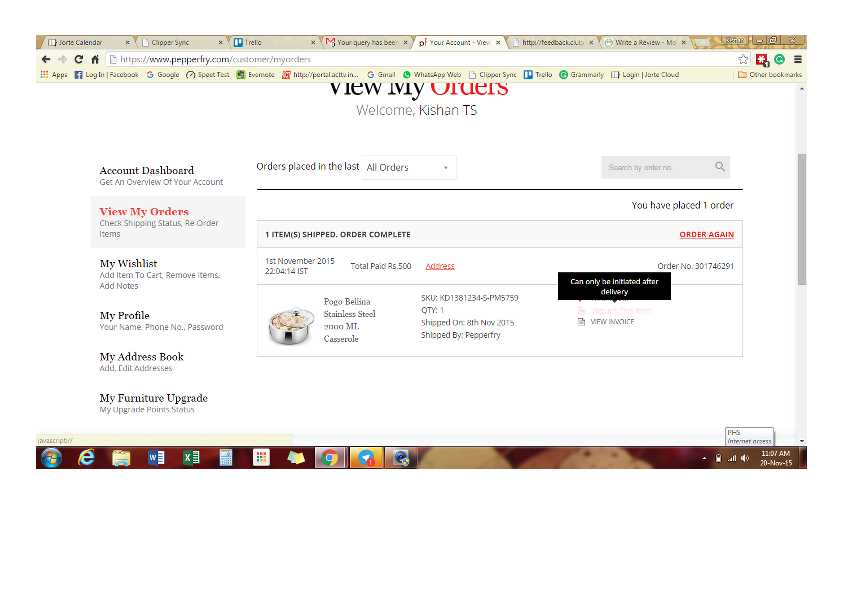Open the WhatsApp Web bookmark

432,75
